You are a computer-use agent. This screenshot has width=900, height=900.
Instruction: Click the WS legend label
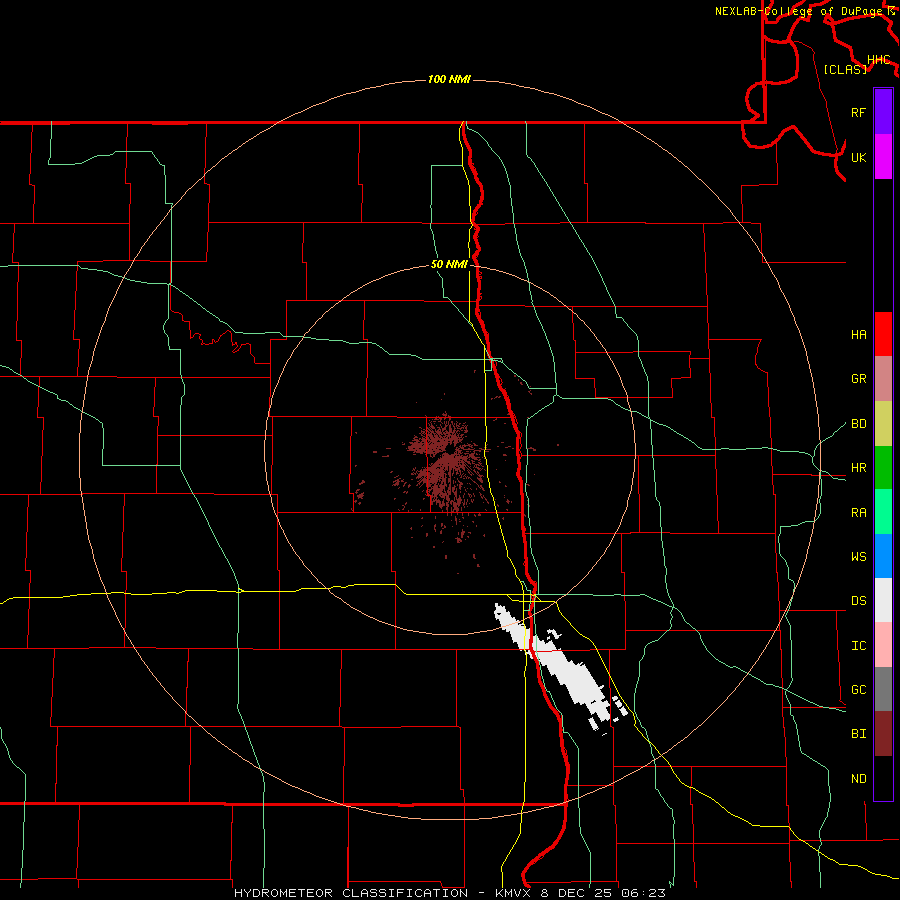point(858,557)
